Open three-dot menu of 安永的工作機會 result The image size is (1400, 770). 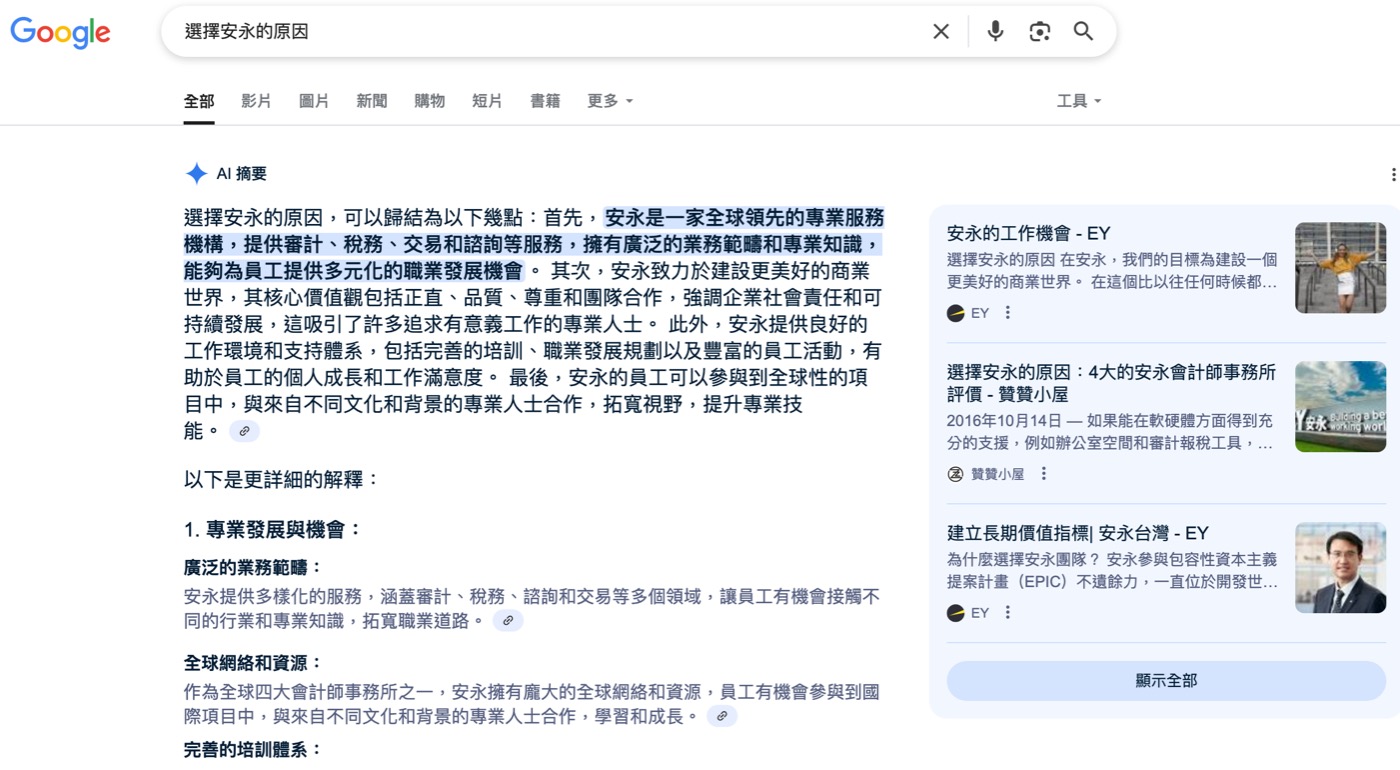click(1008, 313)
